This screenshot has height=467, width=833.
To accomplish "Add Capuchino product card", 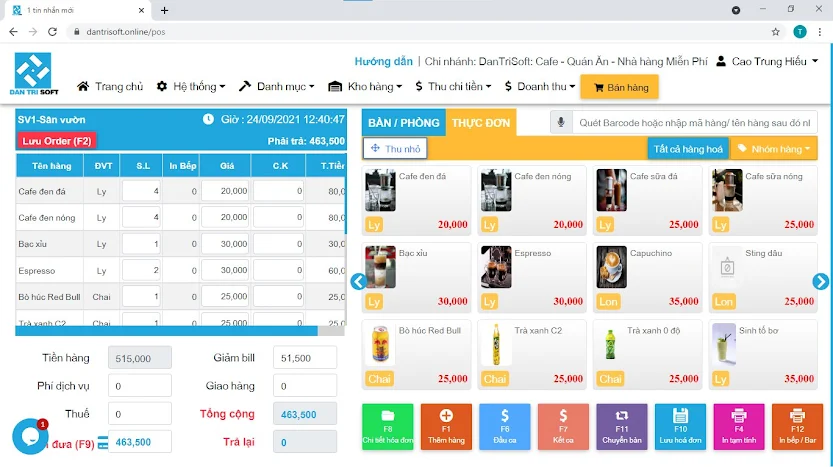I will point(647,277).
